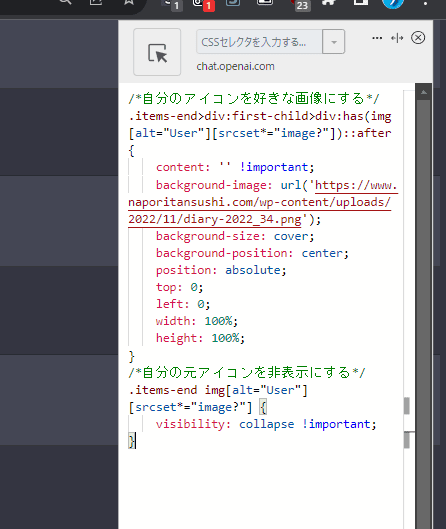Open the three-dots more options menu
The height and width of the screenshot is (529, 446).
(x=377, y=38)
